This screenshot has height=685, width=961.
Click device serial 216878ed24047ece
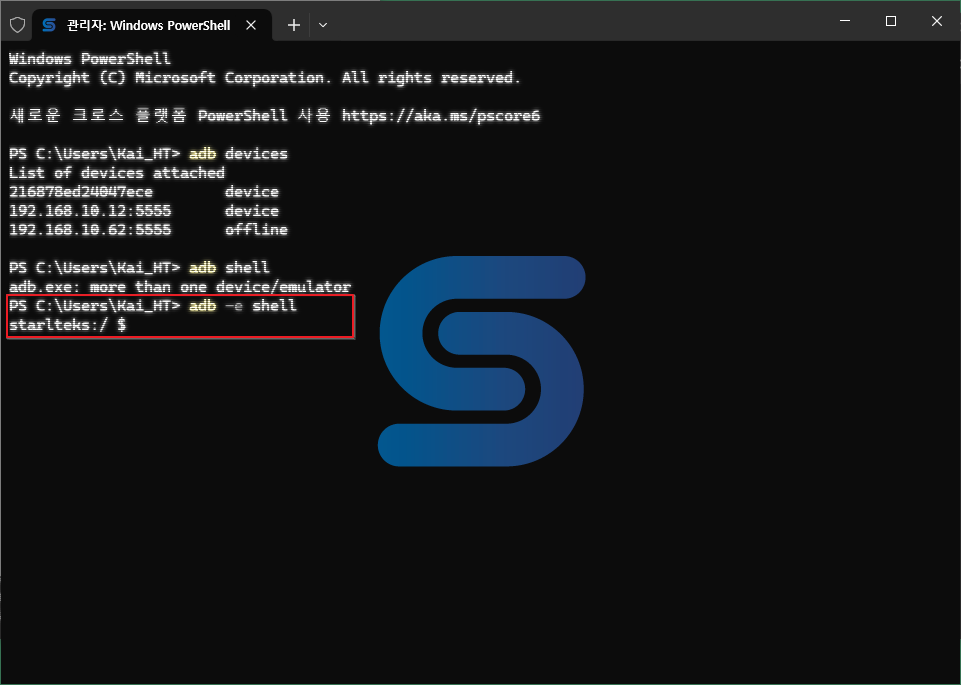(x=81, y=192)
